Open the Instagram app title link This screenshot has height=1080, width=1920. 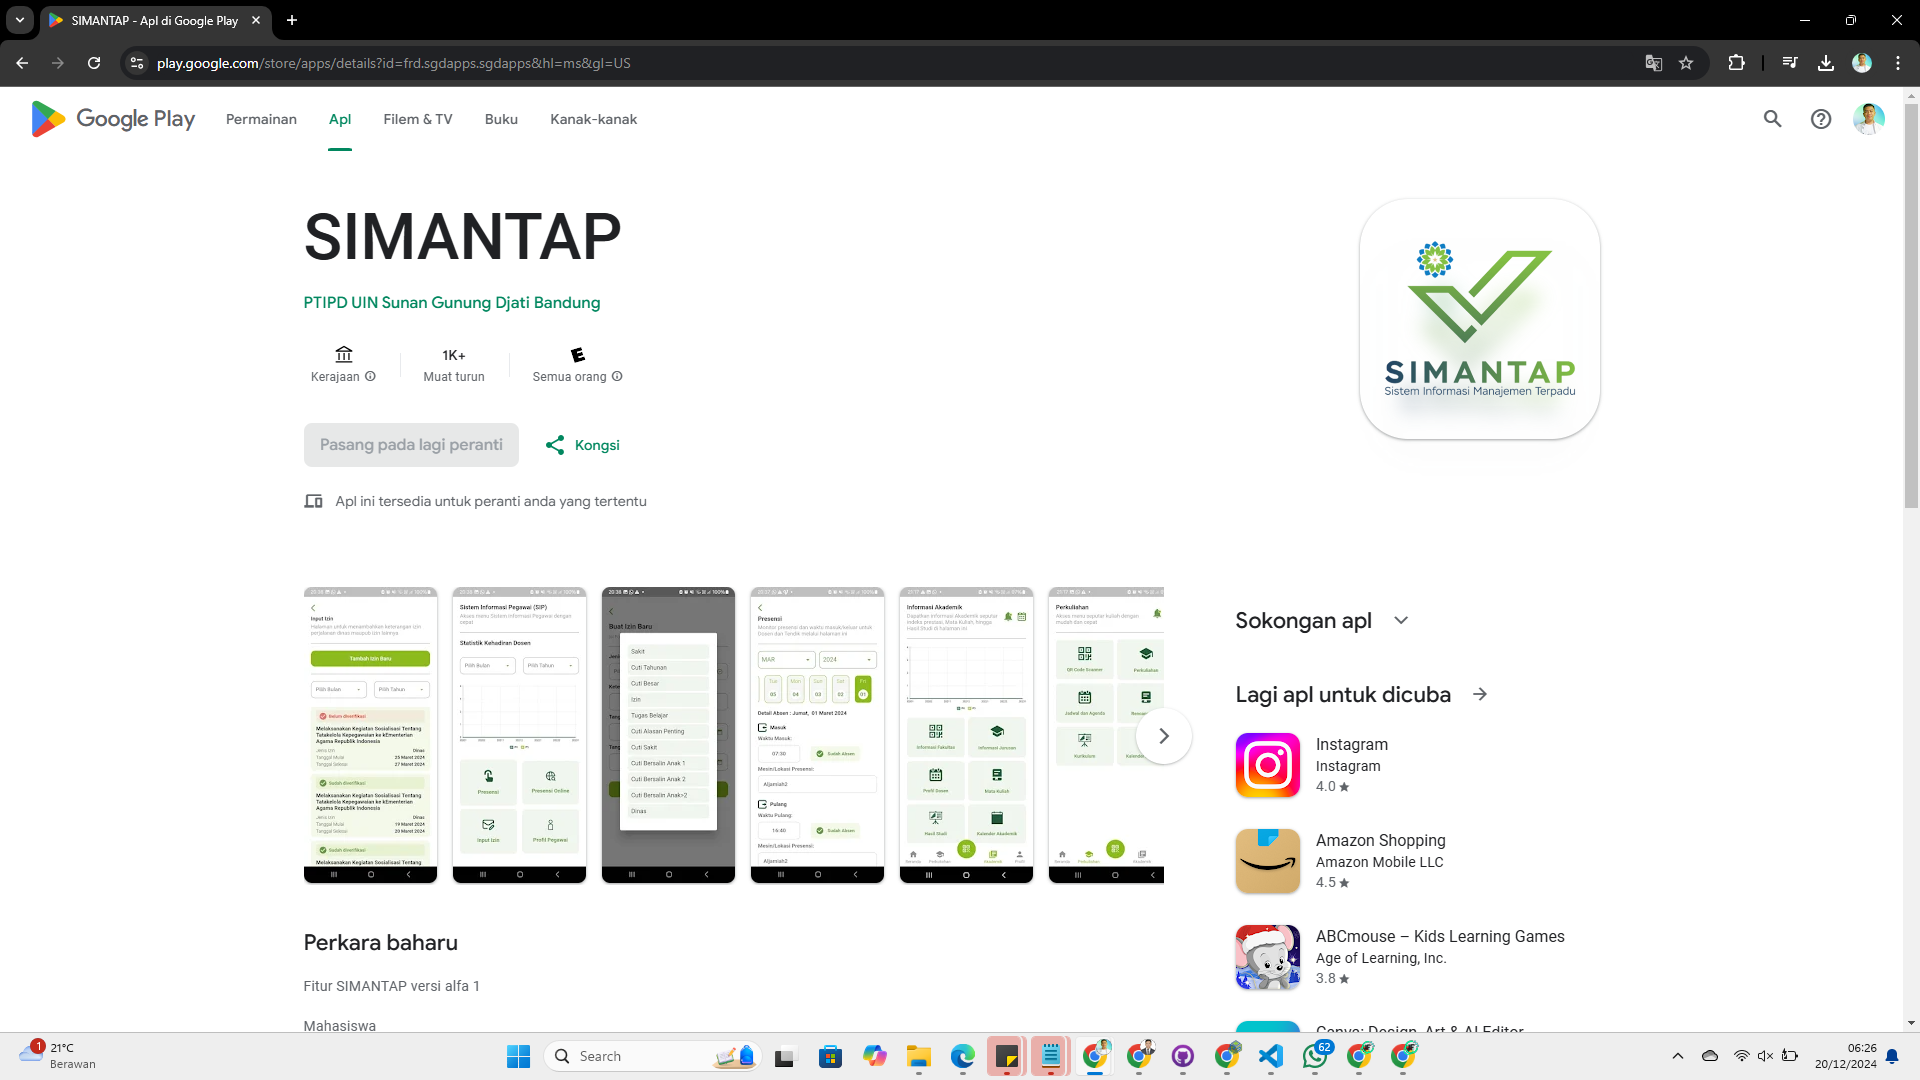pyautogui.click(x=1352, y=744)
